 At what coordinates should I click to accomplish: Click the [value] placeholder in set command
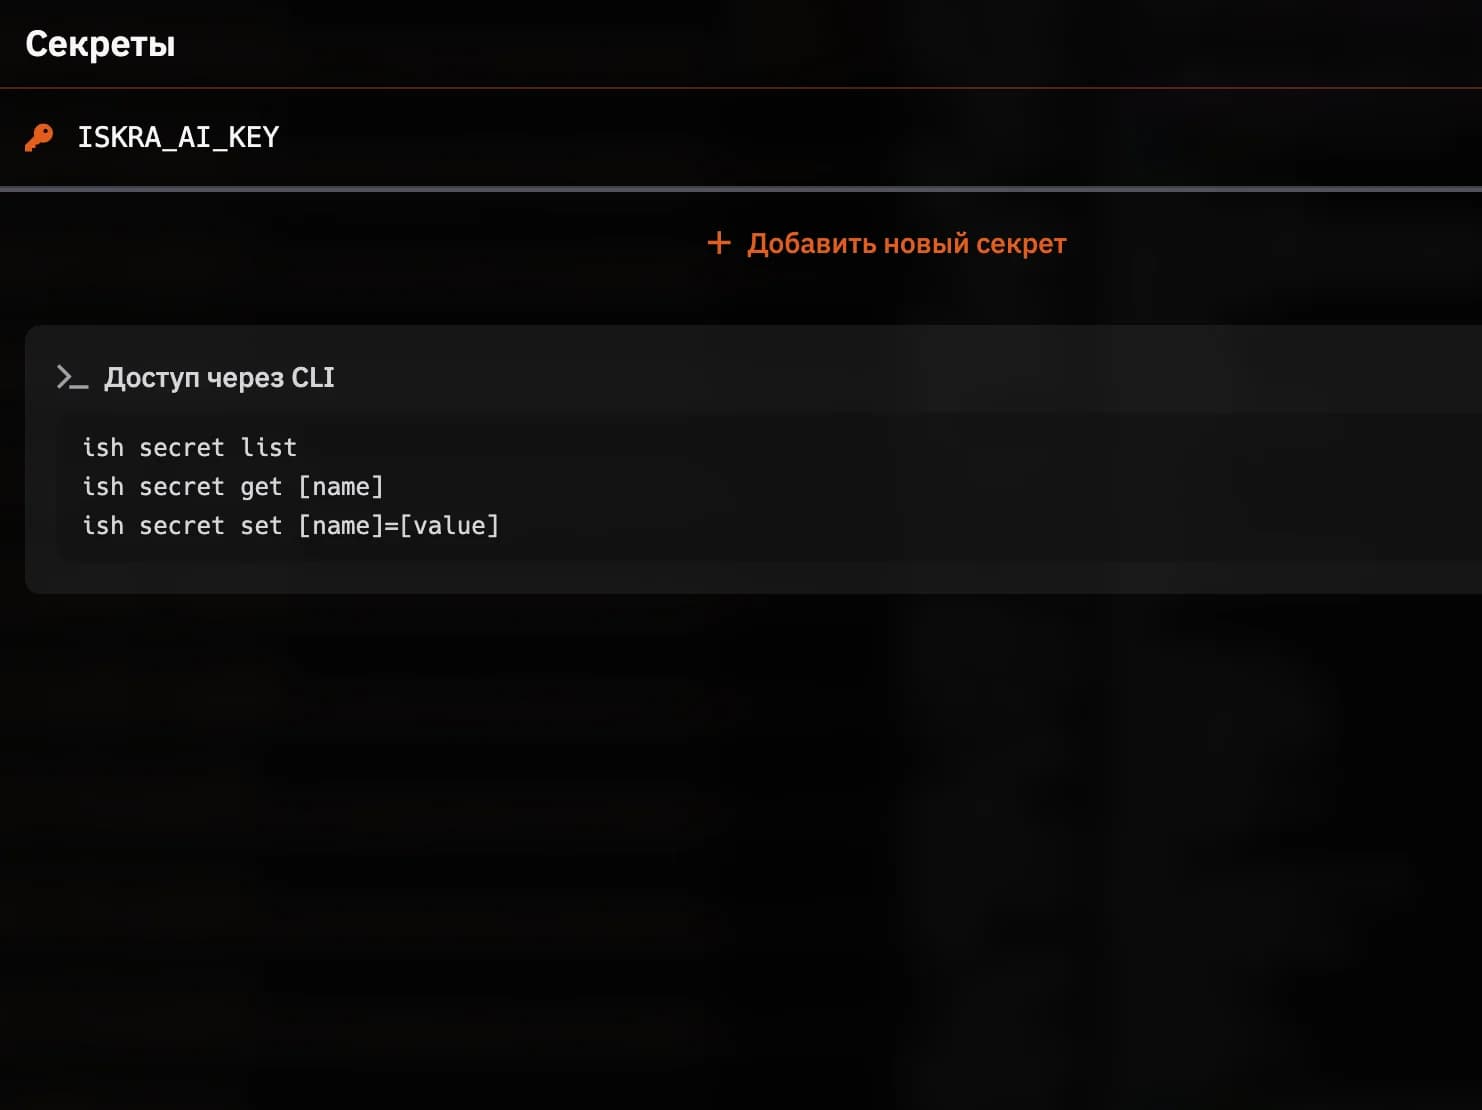[449, 525]
